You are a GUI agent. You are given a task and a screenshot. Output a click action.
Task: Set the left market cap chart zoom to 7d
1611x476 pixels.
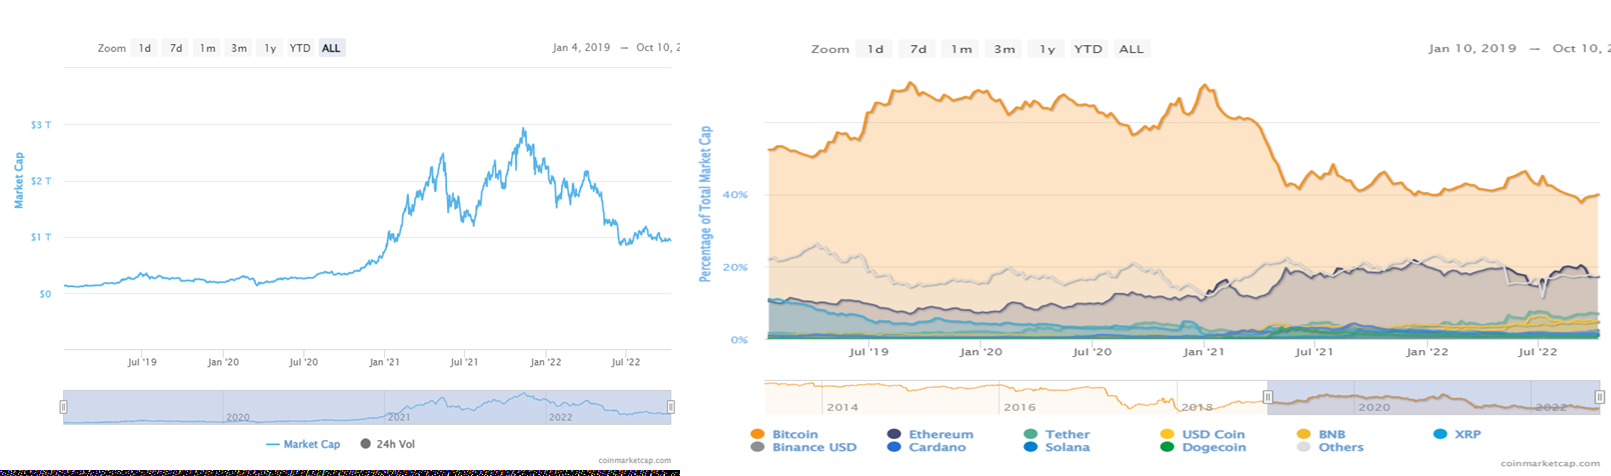point(176,48)
